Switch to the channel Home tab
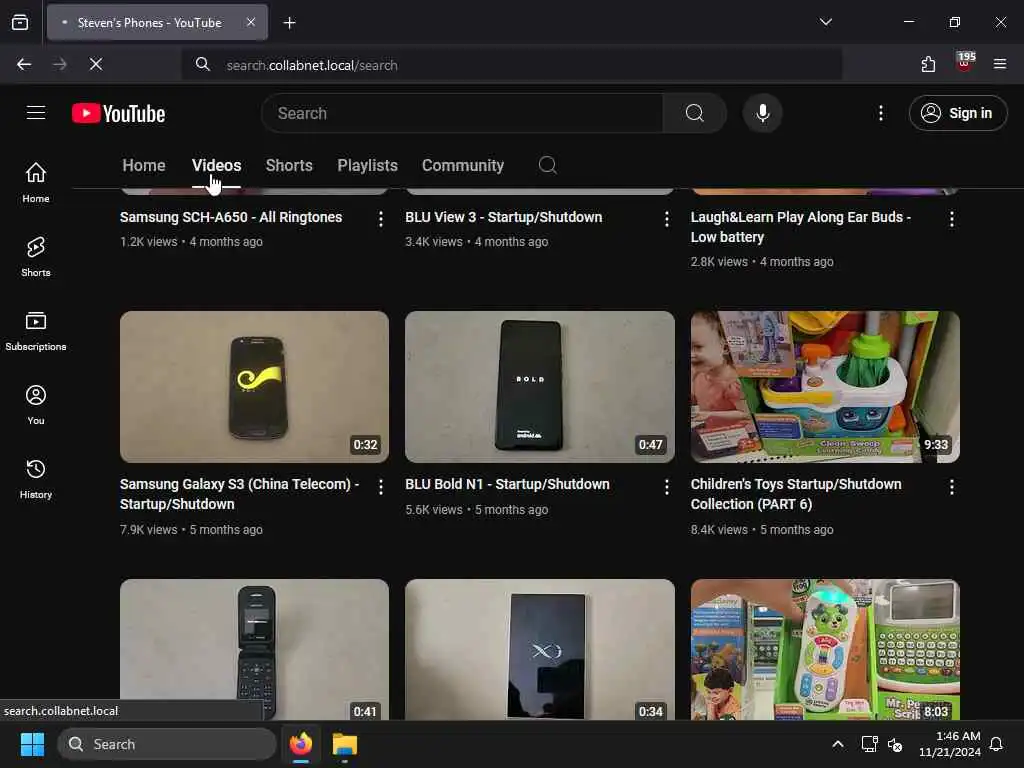This screenshot has width=1024, height=768. [x=144, y=165]
